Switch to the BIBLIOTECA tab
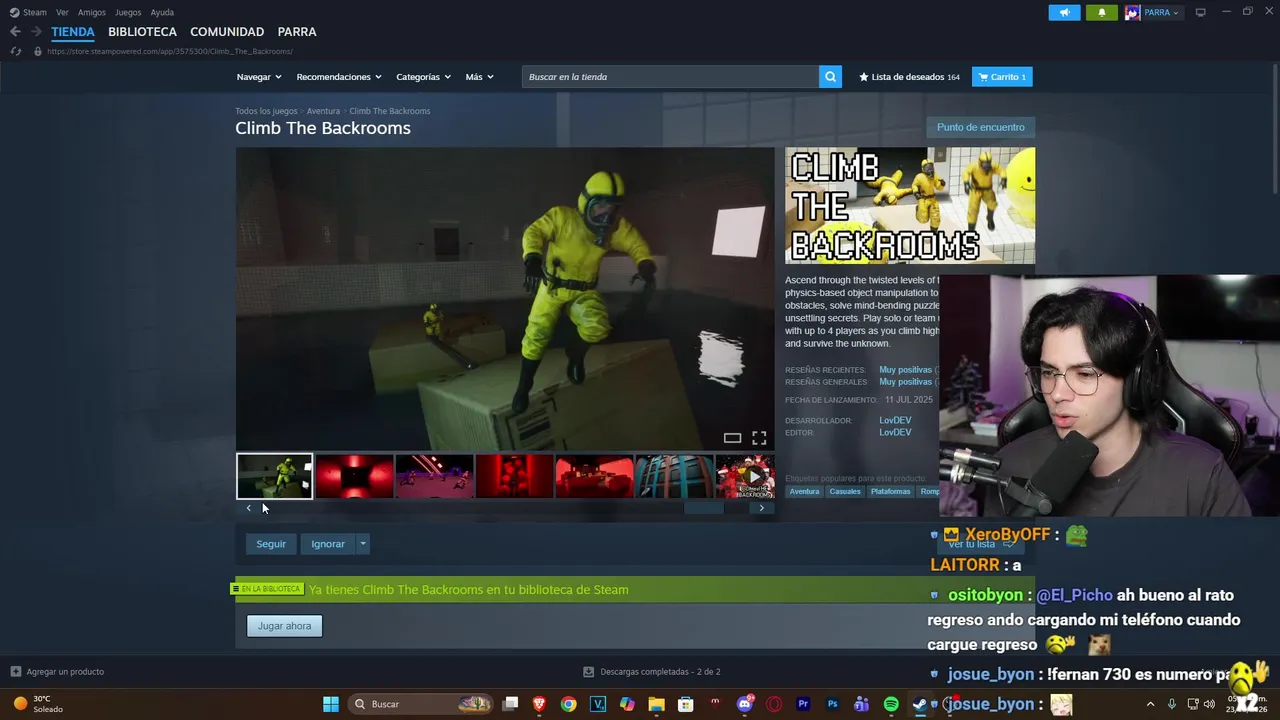 pos(142,32)
